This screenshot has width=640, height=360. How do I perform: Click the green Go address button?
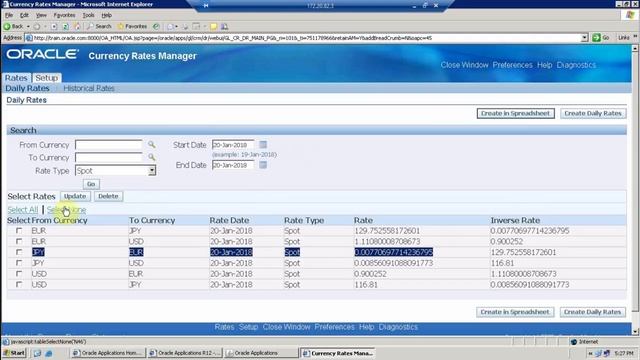601,38
